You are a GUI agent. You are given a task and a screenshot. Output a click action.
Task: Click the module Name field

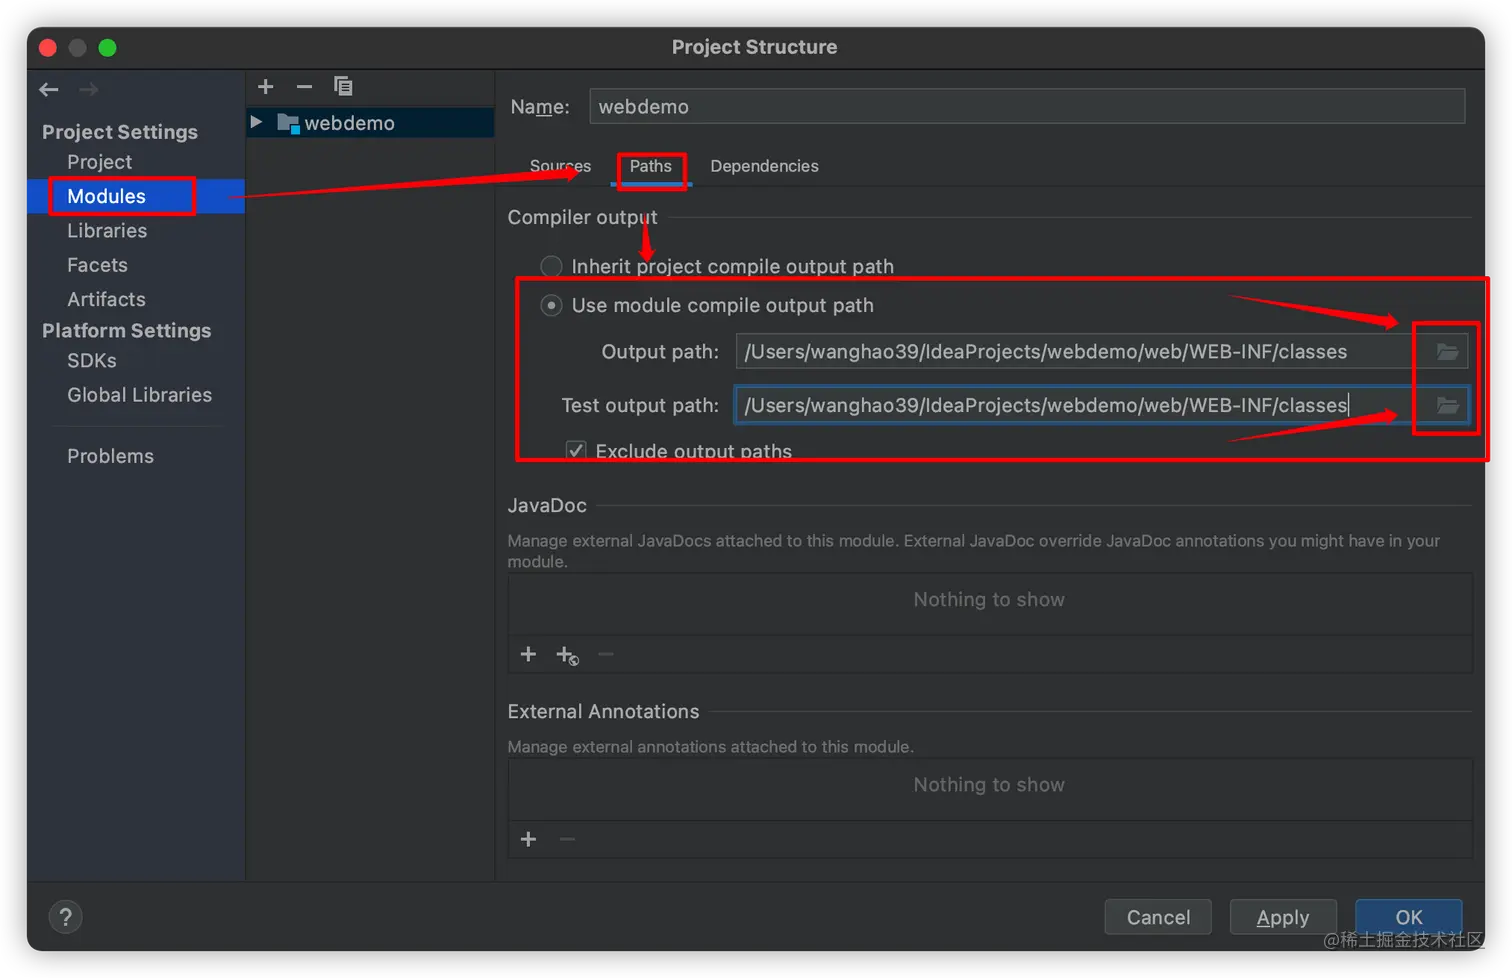1027,106
